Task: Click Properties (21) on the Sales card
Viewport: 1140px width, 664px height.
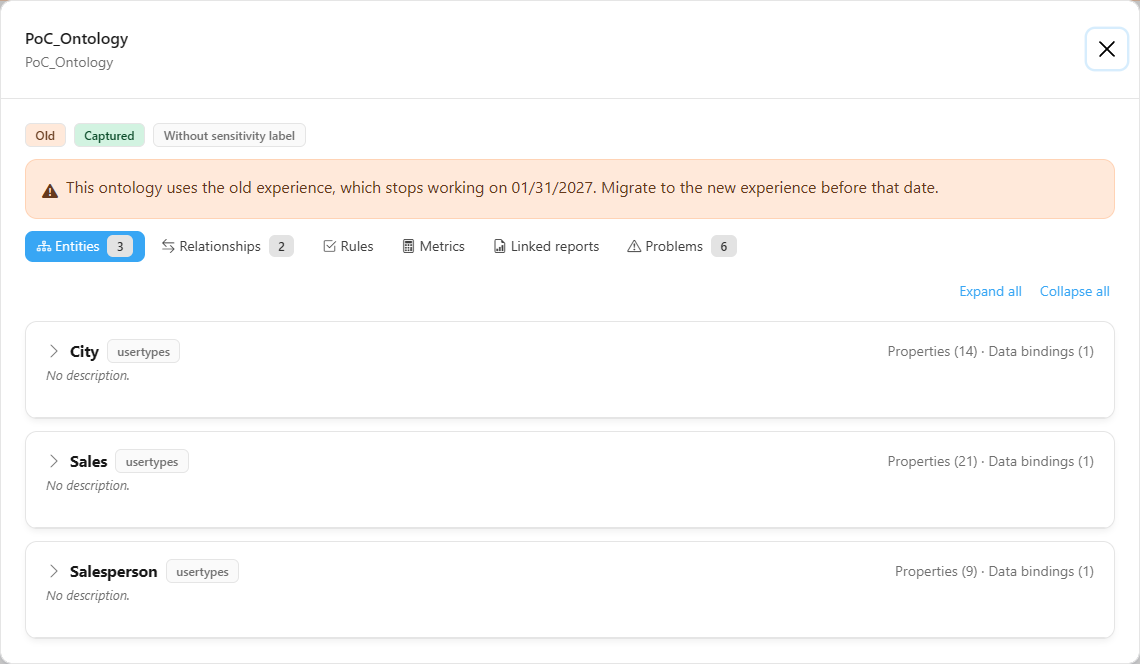Action: [x=932, y=461]
